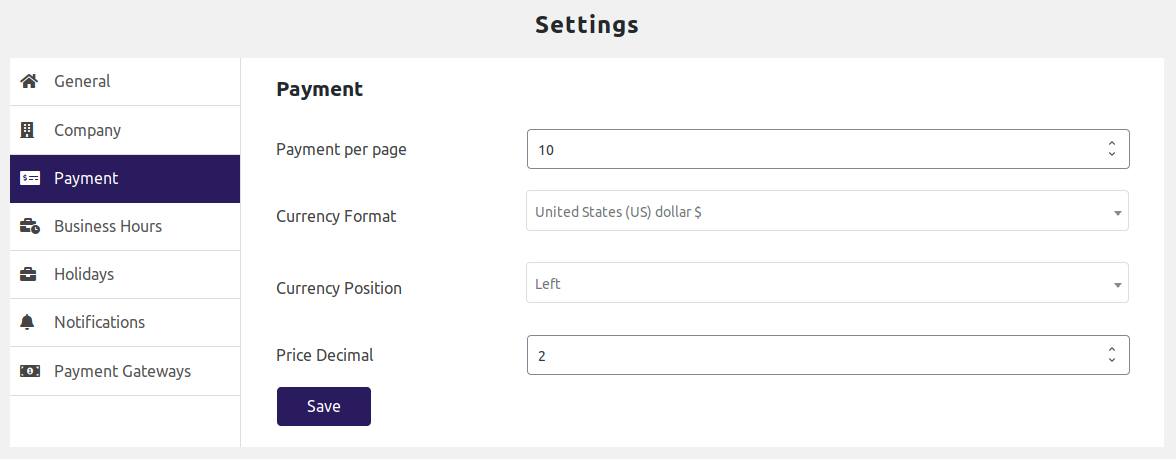Click the Currency Format dropdown arrow
This screenshot has height=459, width=1176.
[x=1117, y=213]
